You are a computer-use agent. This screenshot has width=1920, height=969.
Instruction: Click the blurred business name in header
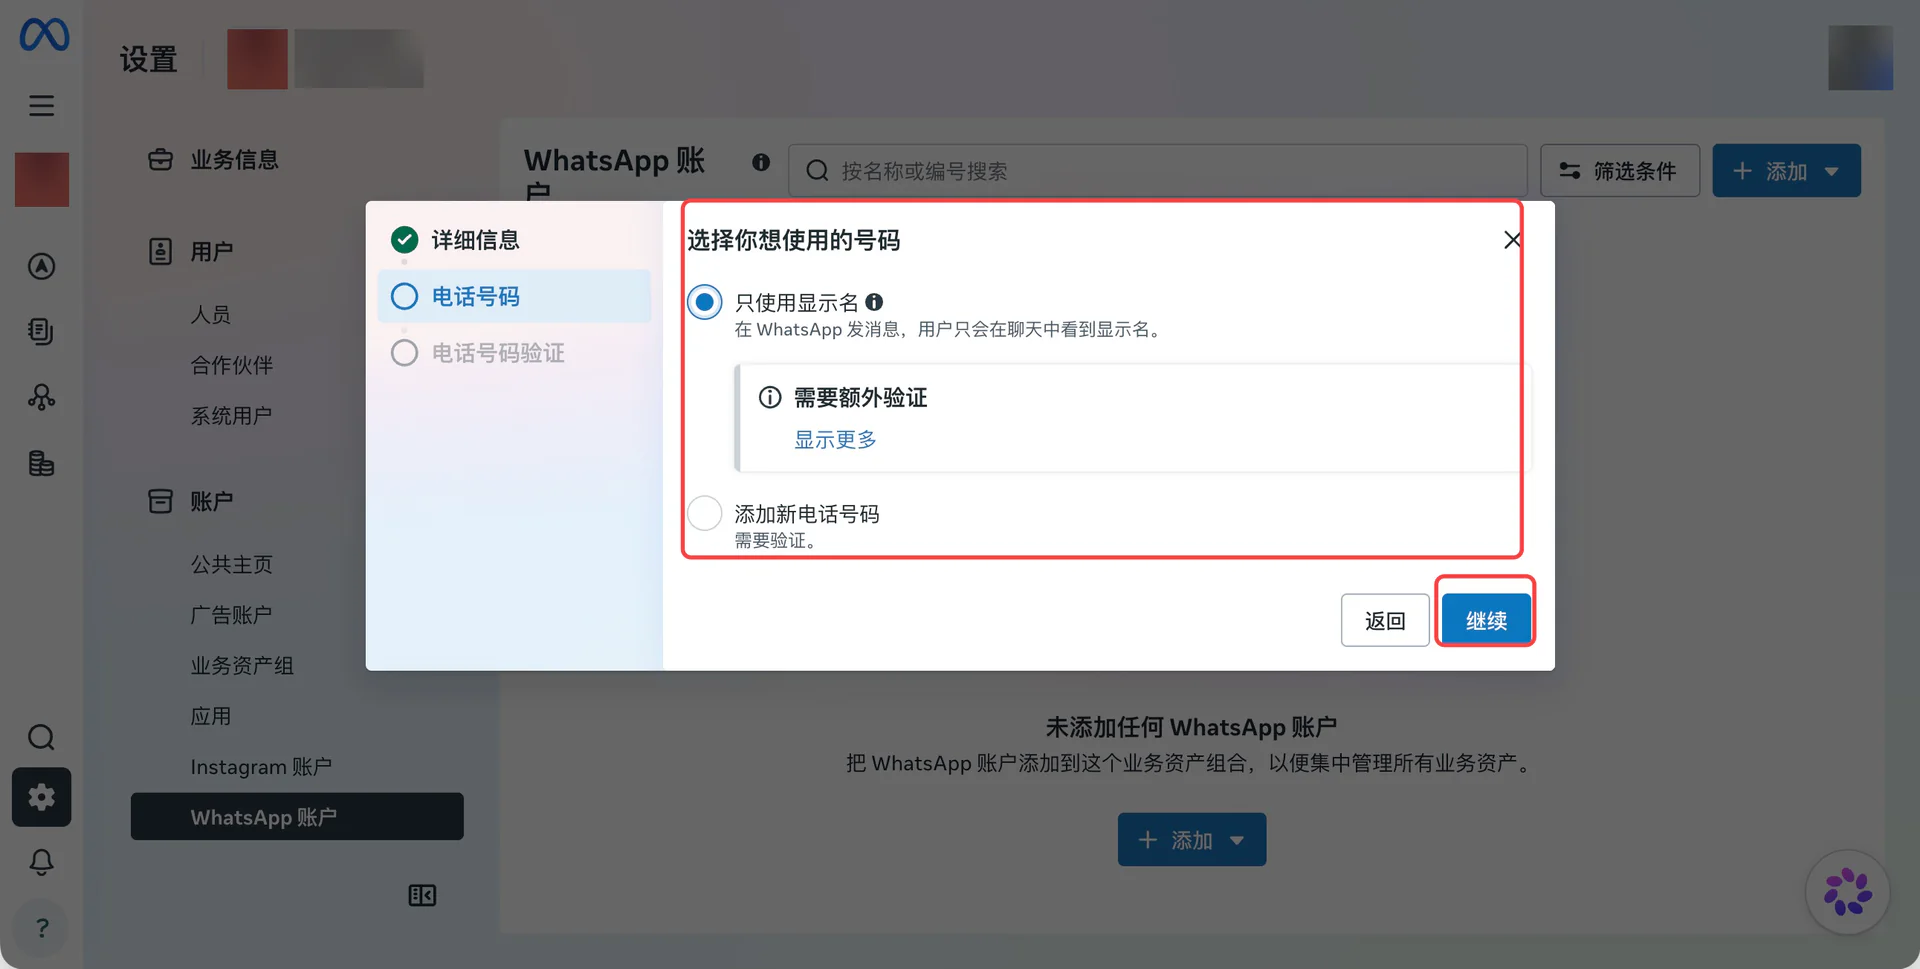(x=359, y=59)
